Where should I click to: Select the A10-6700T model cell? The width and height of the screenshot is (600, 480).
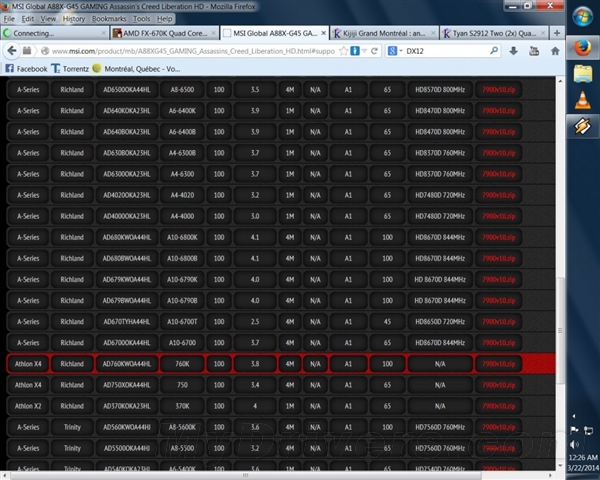tap(182, 322)
